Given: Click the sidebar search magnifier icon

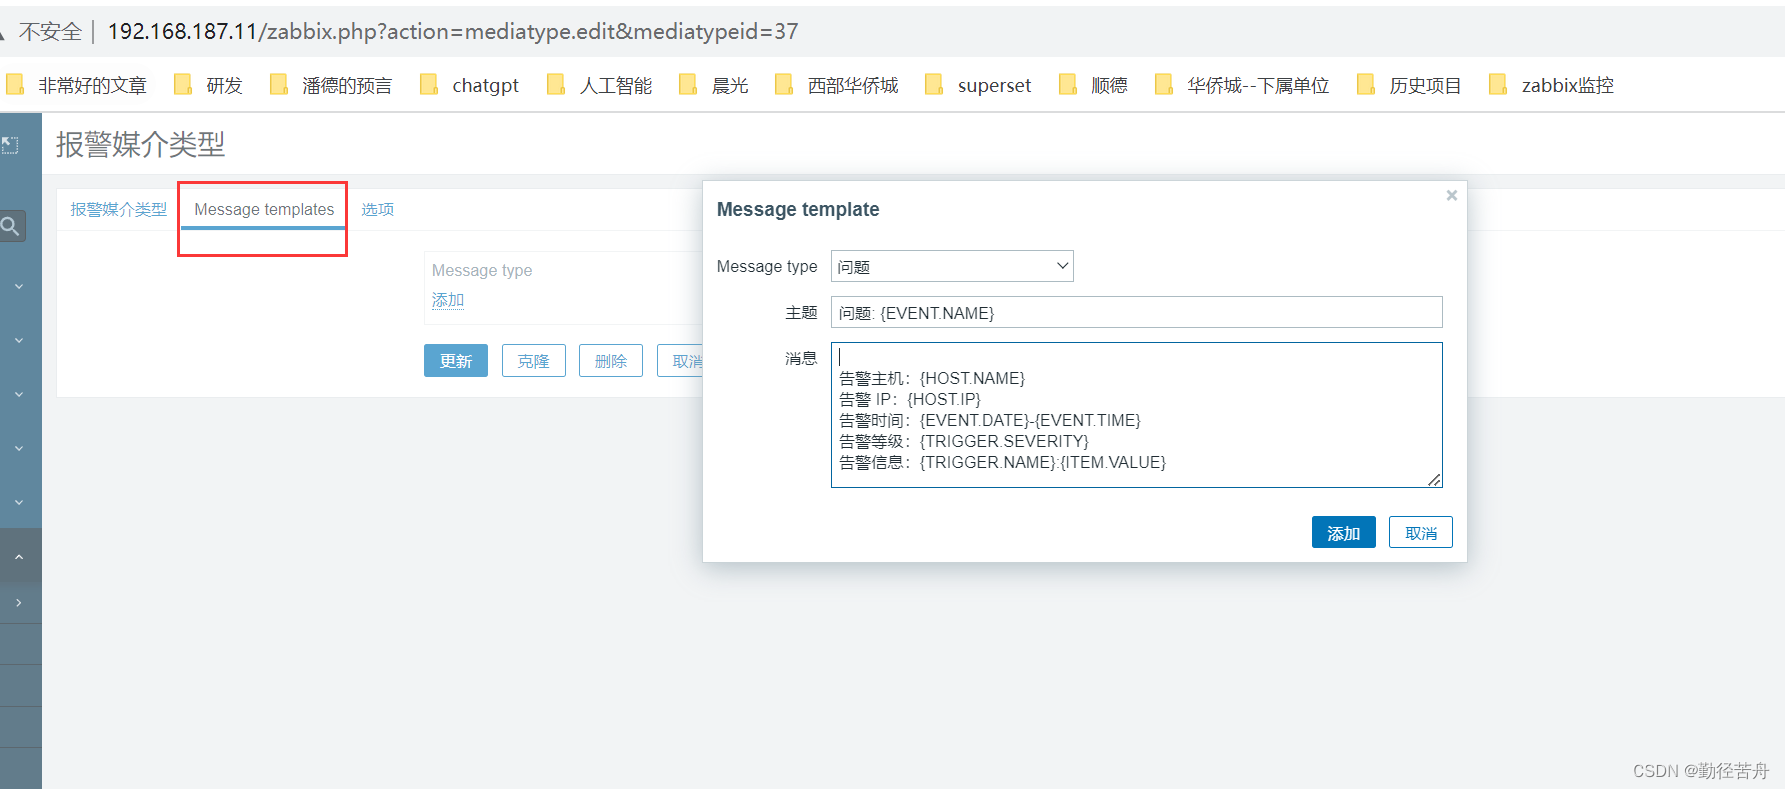Looking at the screenshot, I should (10, 226).
